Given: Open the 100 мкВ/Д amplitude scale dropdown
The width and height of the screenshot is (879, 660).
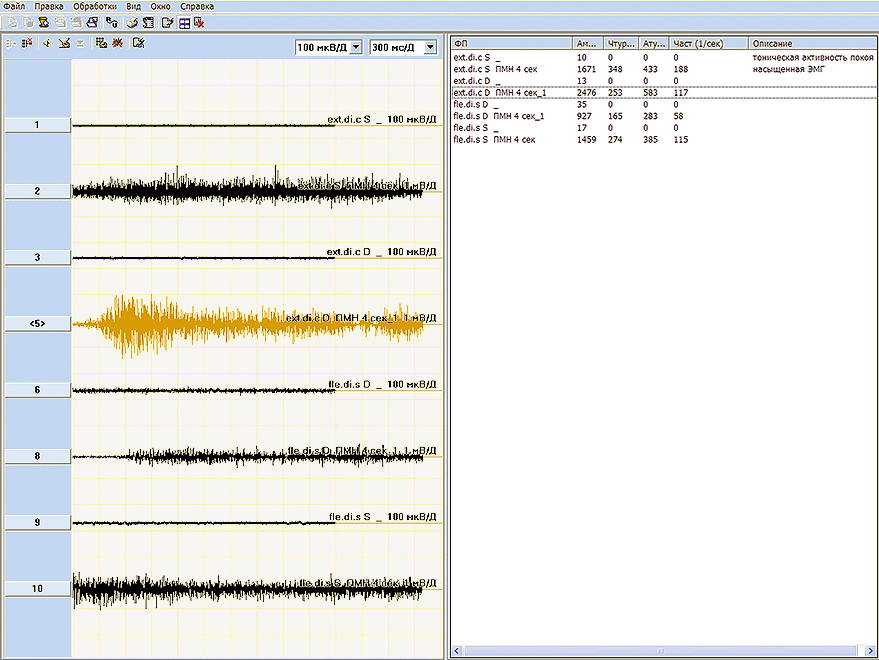Looking at the screenshot, I should (356, 48).
